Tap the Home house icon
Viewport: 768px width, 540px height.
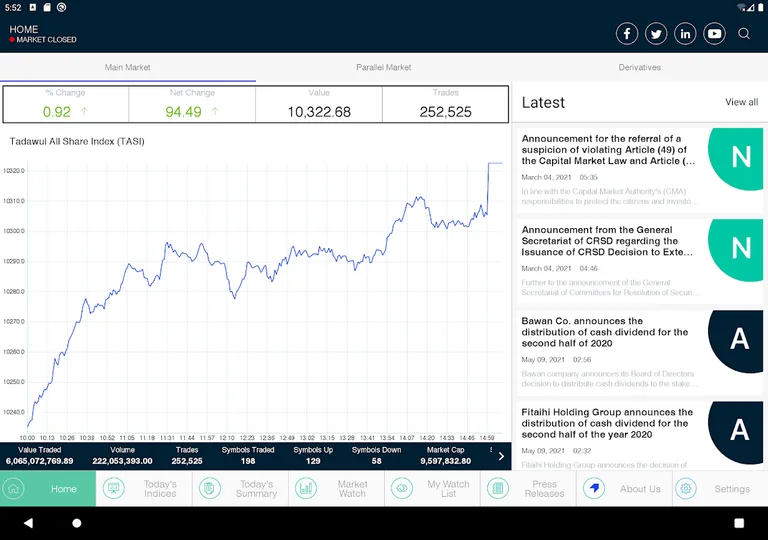[13, 489]
